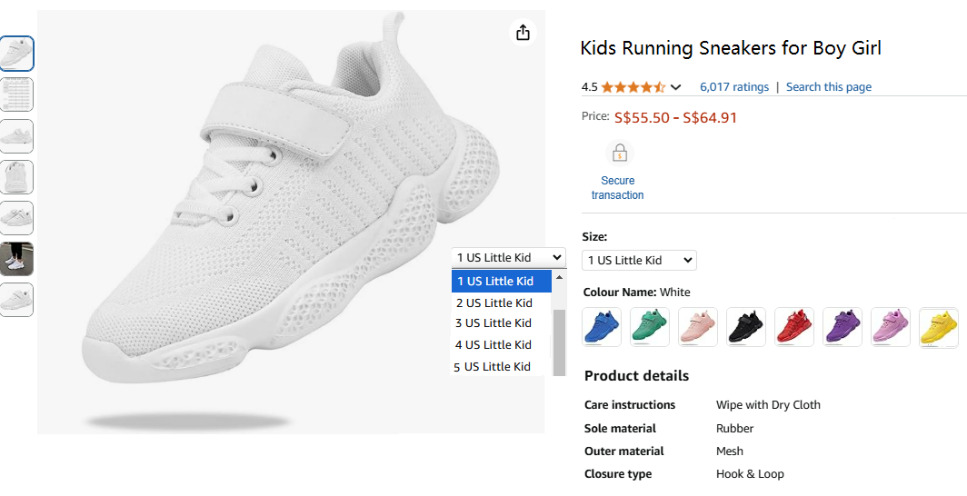967x496 pixels.
Task: Choose 4 US Little Kid from list
Action: [494, 345]
